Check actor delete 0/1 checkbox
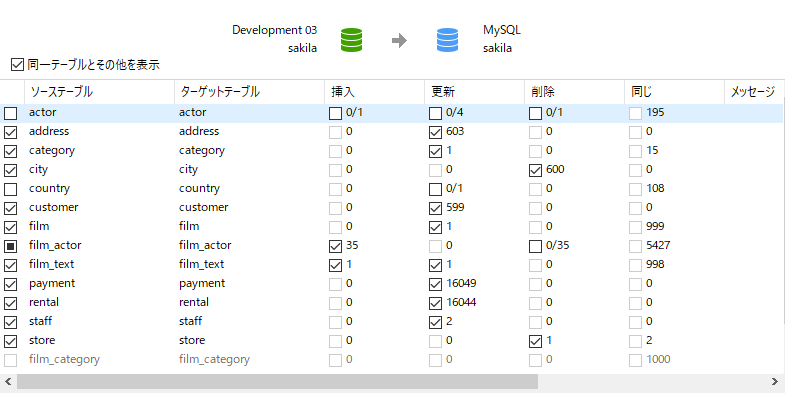The height and width of the screenshot is (394, 785). [536, 114]
